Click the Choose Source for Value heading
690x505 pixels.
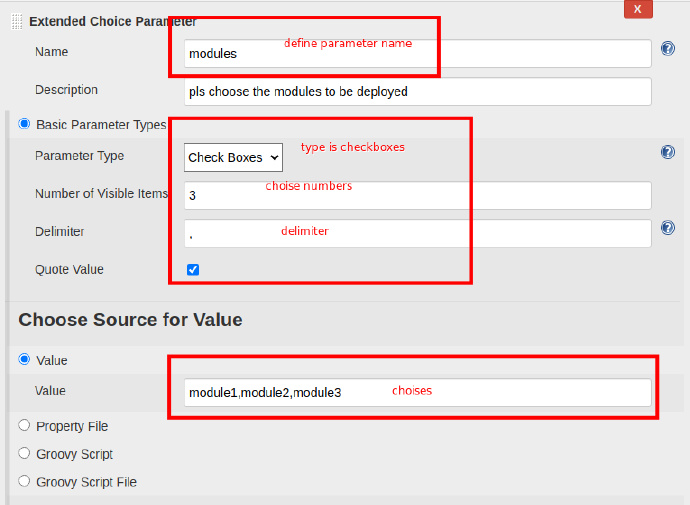click(130, 320)
